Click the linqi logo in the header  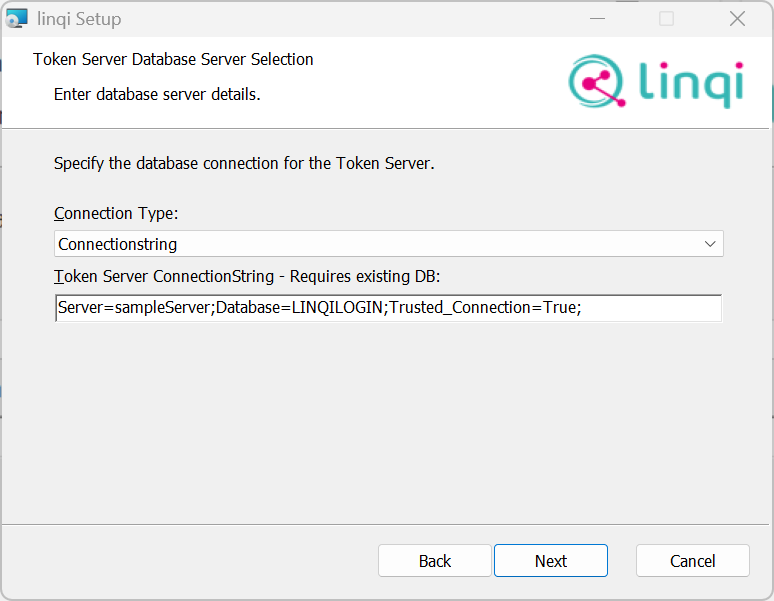656,81
